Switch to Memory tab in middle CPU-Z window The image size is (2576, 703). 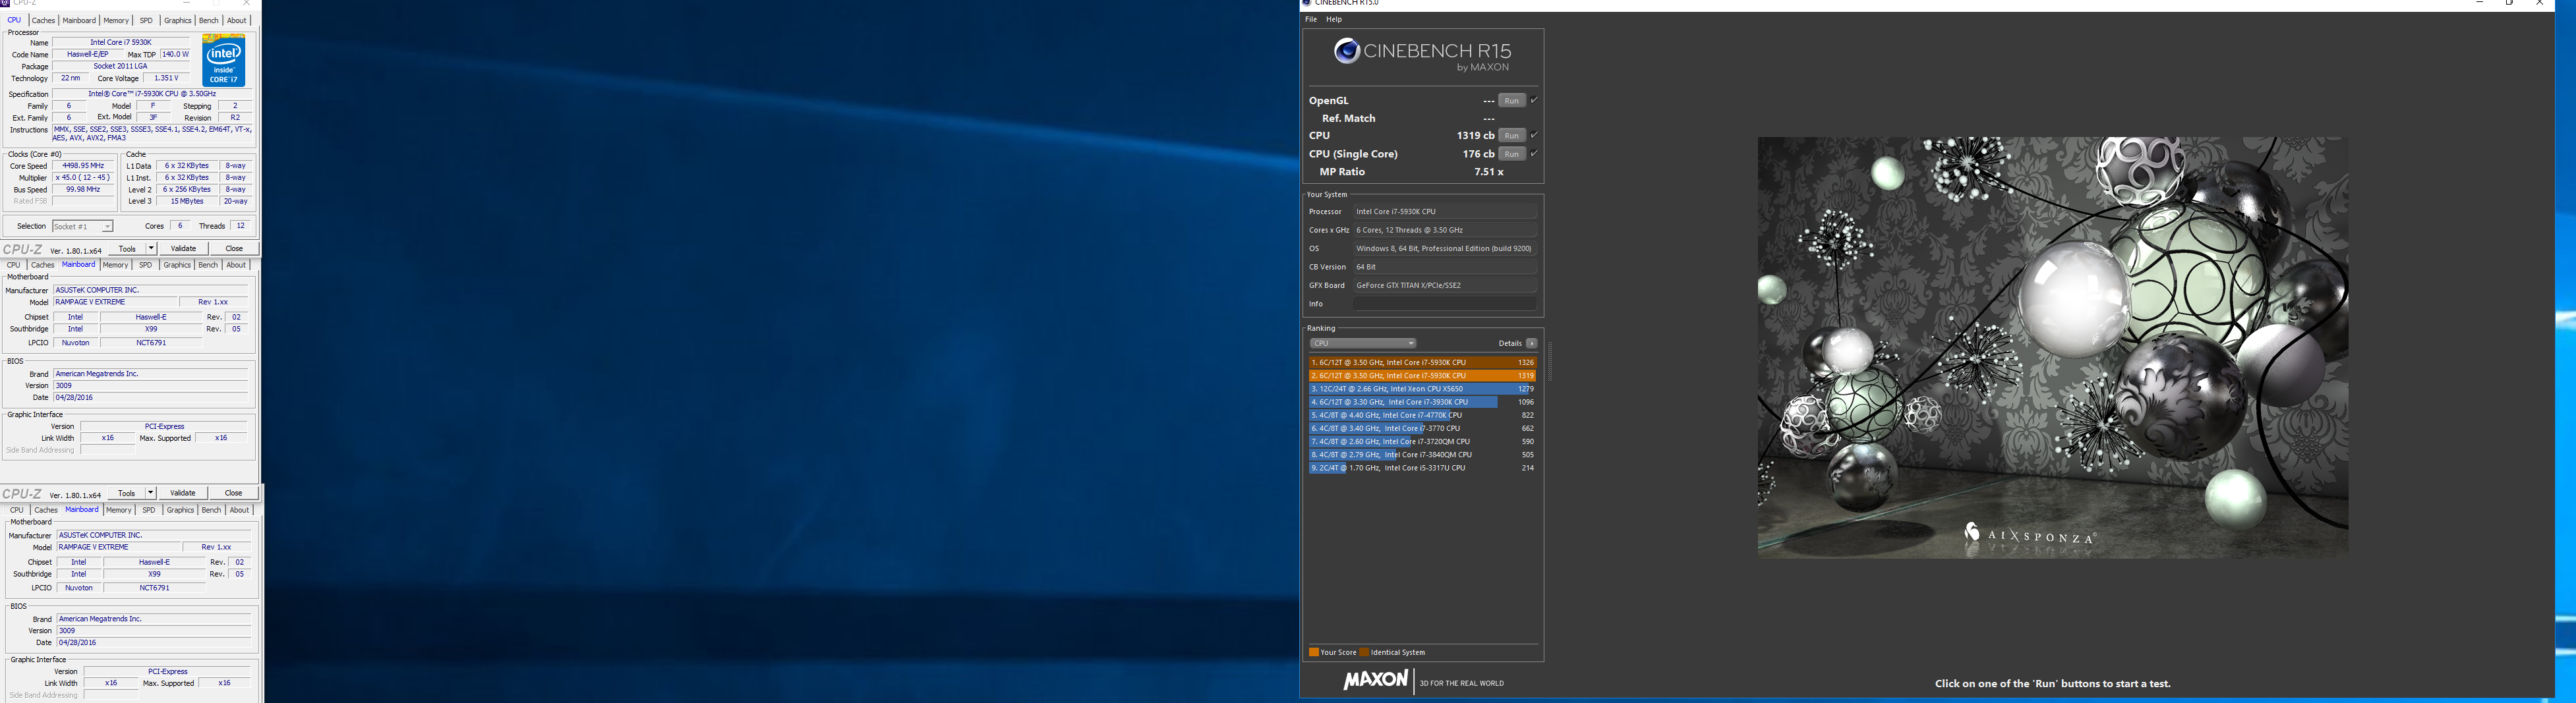115,265
